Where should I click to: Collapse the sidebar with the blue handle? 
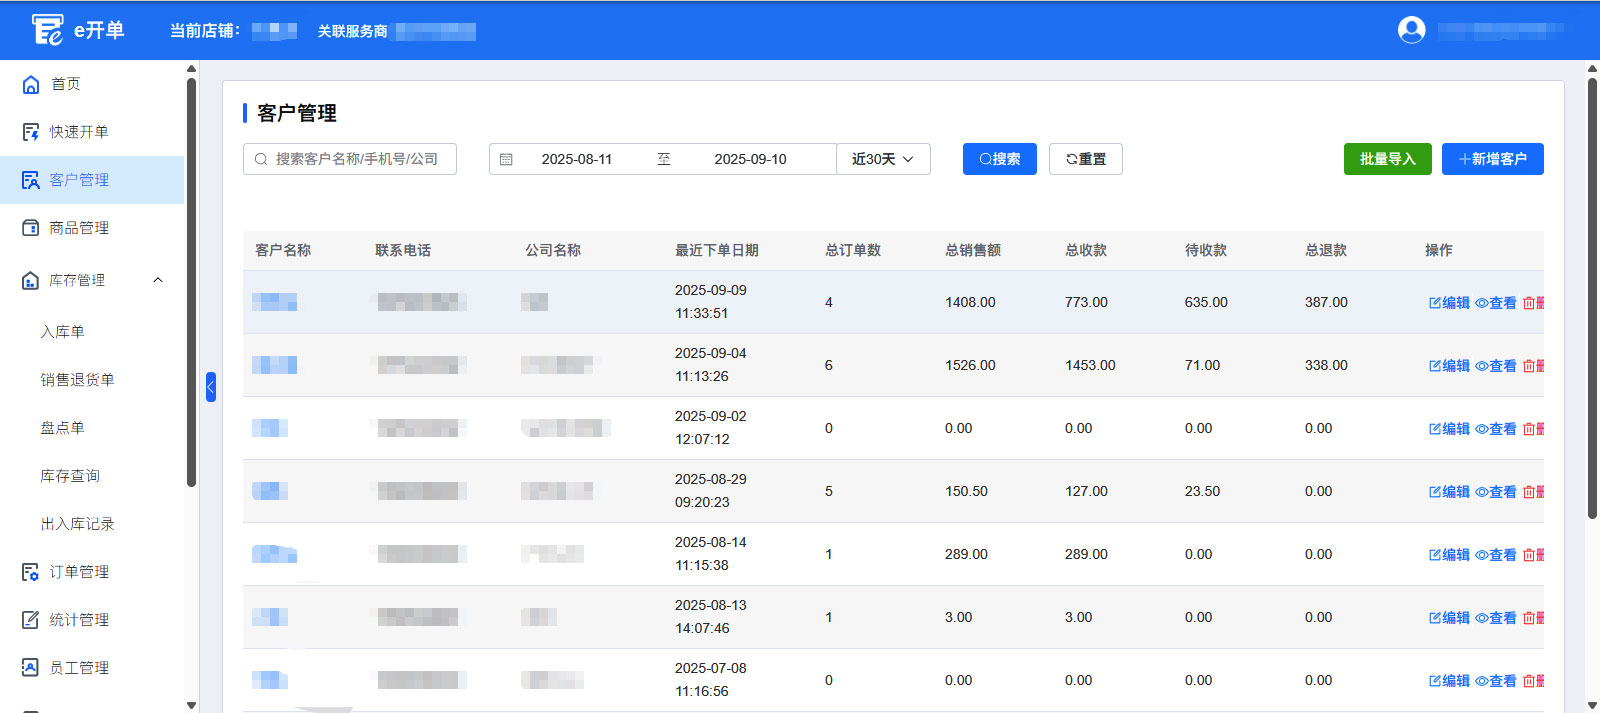pyautogui.click(x=211, y=386)
